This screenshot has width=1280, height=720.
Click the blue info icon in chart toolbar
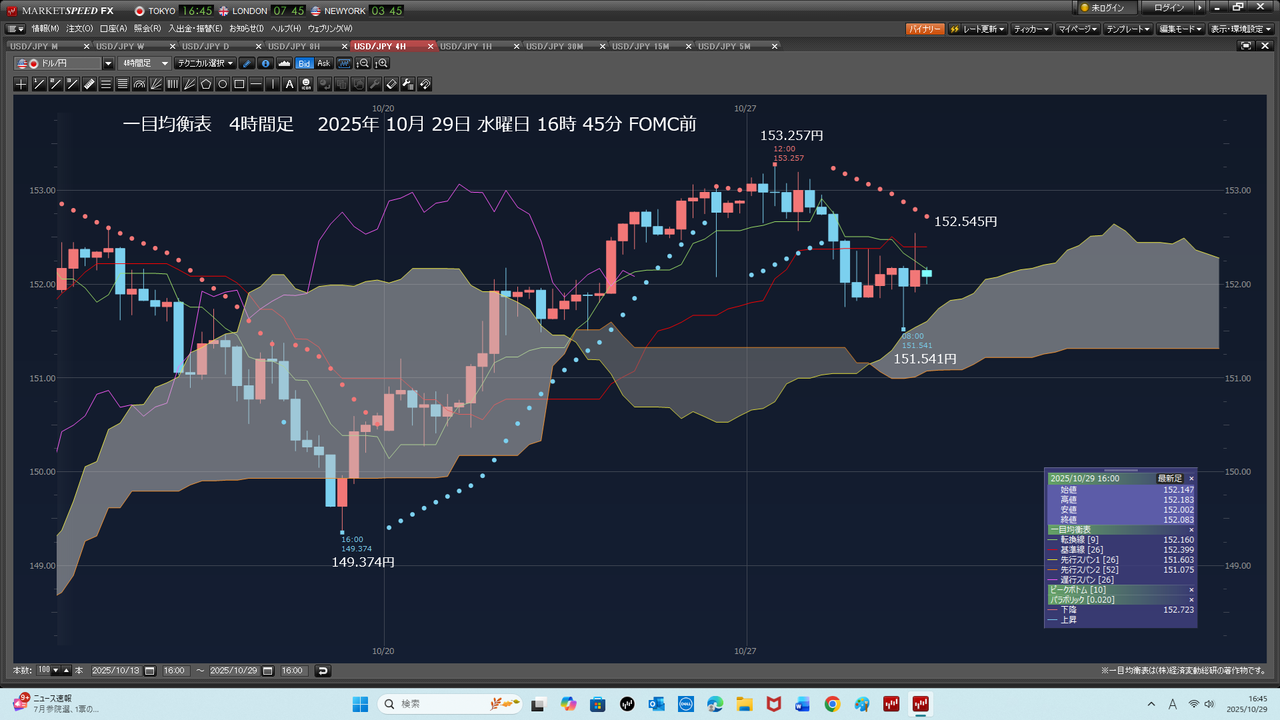pyautogui.click(x=266, y=63)
